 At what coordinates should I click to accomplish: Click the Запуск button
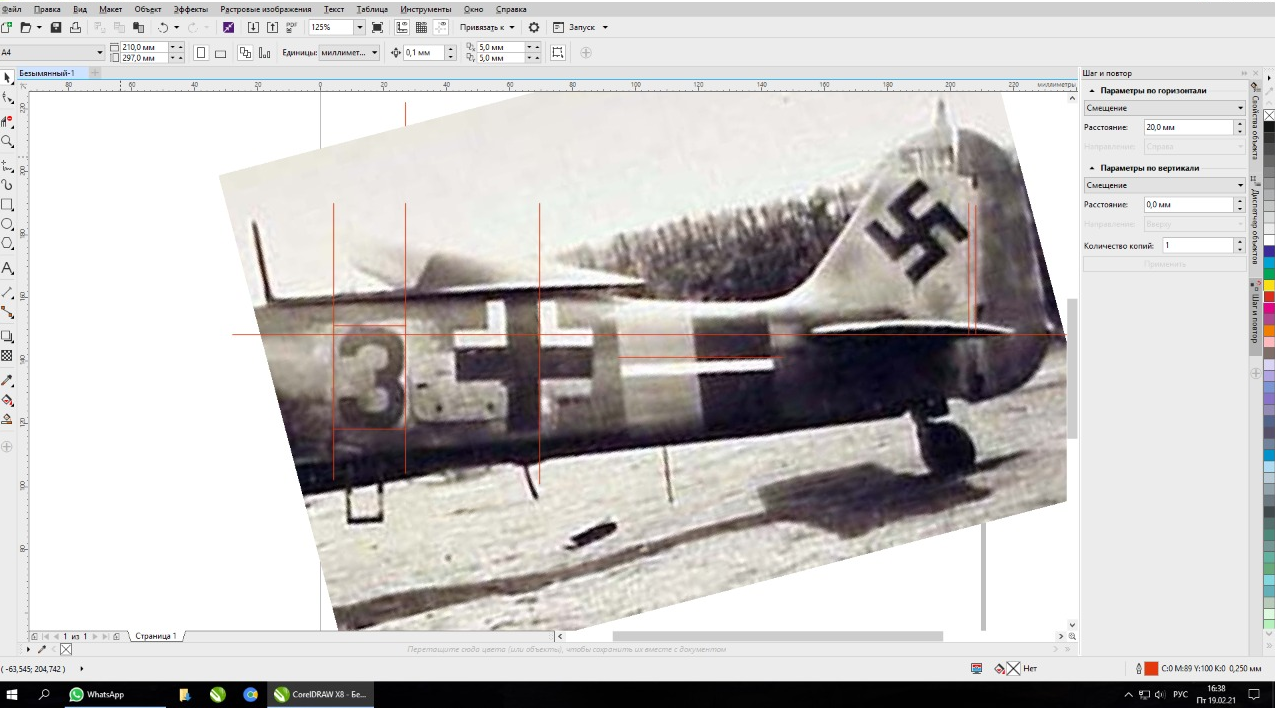[580, 27]
